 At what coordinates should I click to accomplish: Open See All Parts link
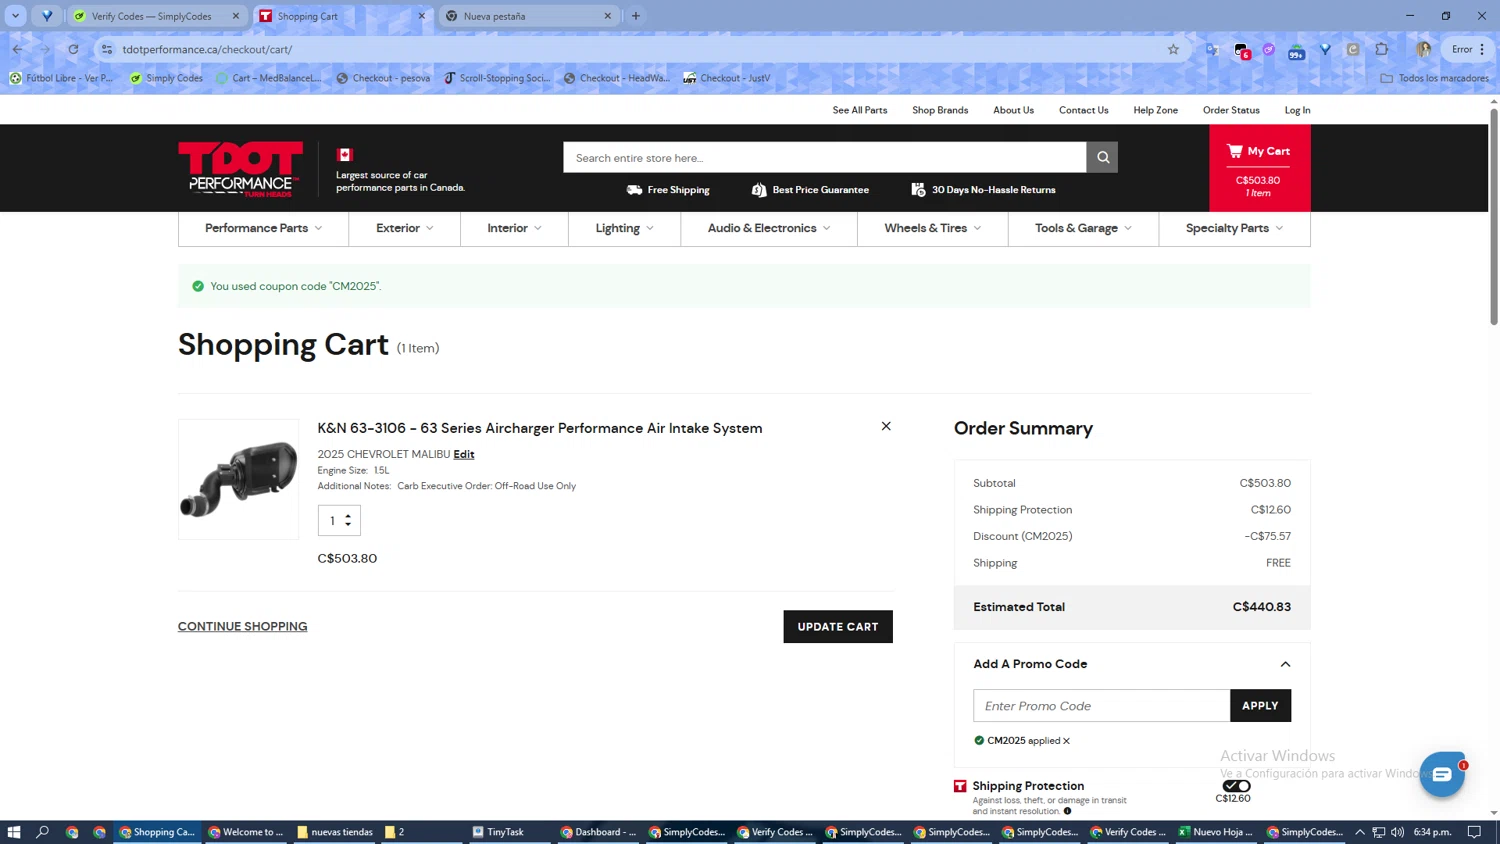[x=860, y=110]
